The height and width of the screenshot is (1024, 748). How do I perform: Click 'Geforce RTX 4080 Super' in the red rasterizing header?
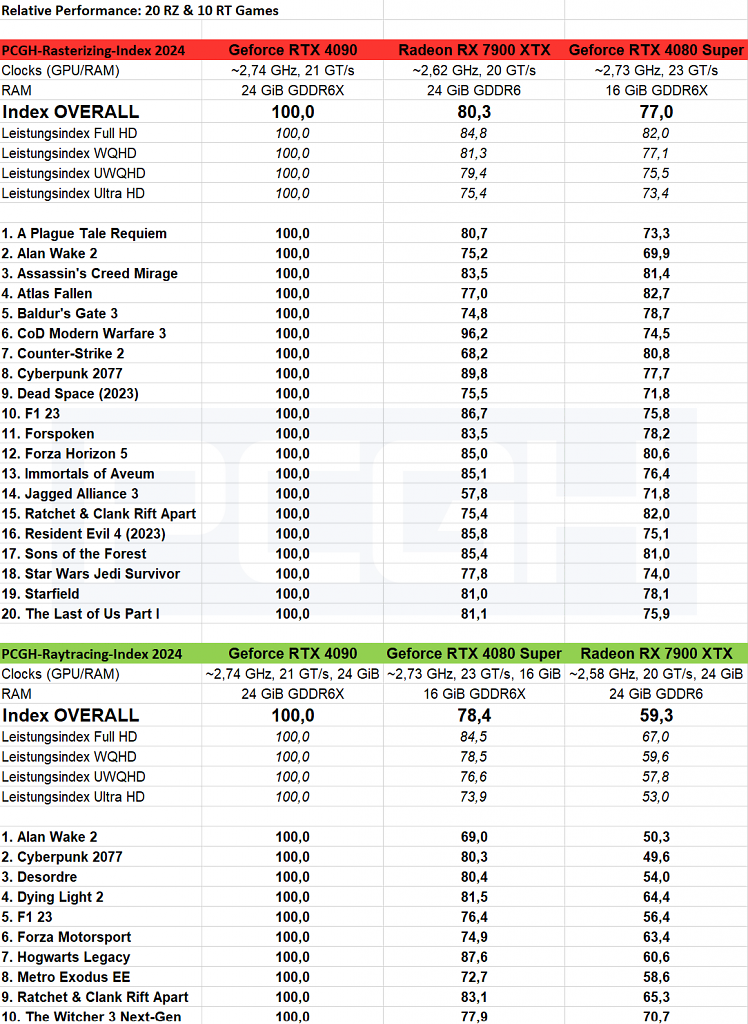(656, 50)
